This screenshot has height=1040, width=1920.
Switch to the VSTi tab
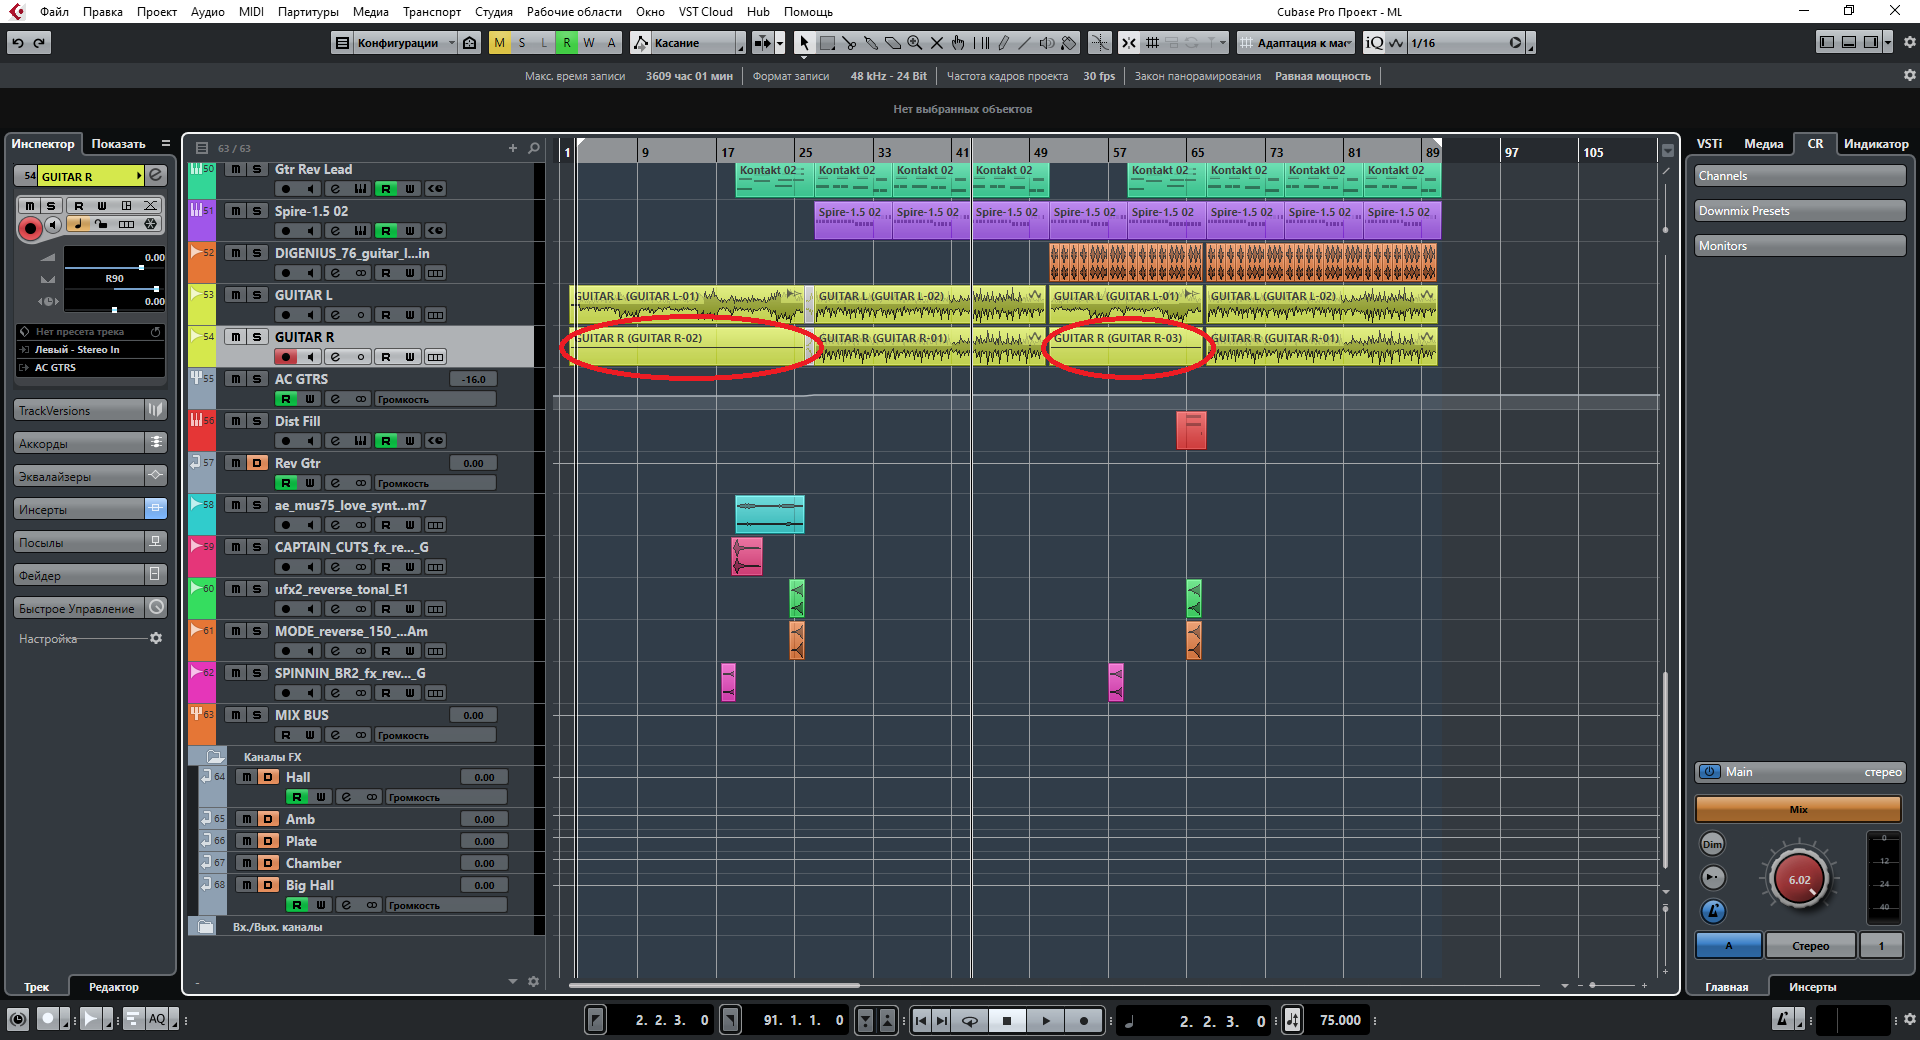coord(1710,144)
